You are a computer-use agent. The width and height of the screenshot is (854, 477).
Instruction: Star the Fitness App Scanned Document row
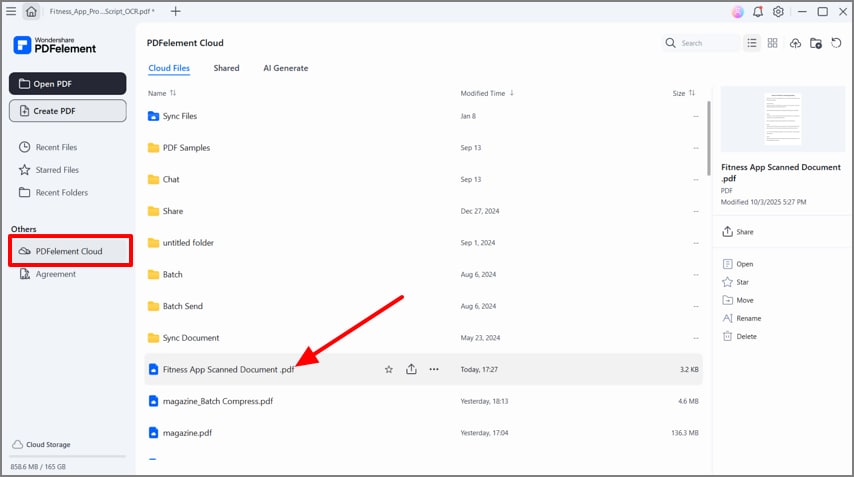click(x=389, y=369)
